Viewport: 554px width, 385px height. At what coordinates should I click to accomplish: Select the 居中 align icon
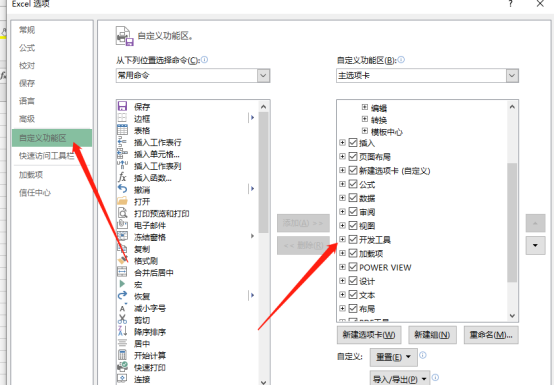(122, 343)
